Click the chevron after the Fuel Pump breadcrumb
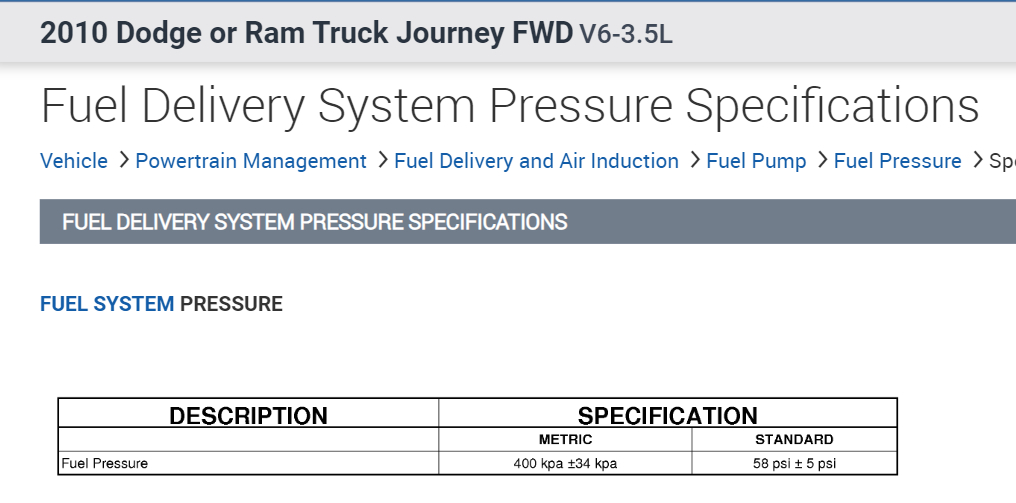Viewport: 1016px width, 503px height. (822, 160)
